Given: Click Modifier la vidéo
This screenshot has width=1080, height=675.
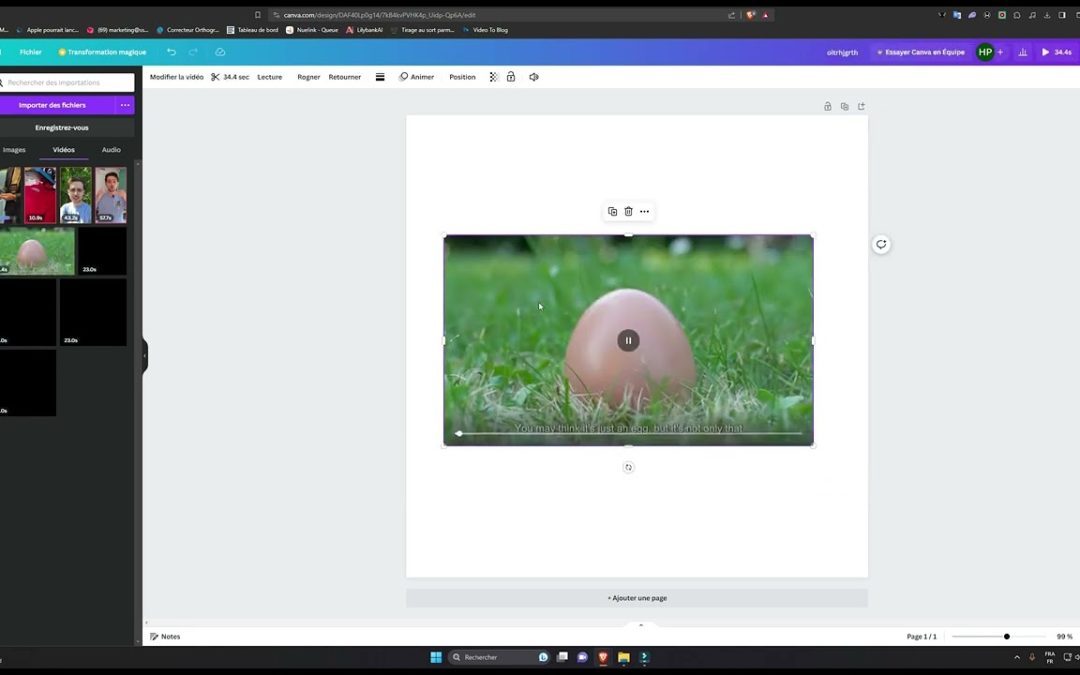Looking at the screenshot, I should (176, 77).
